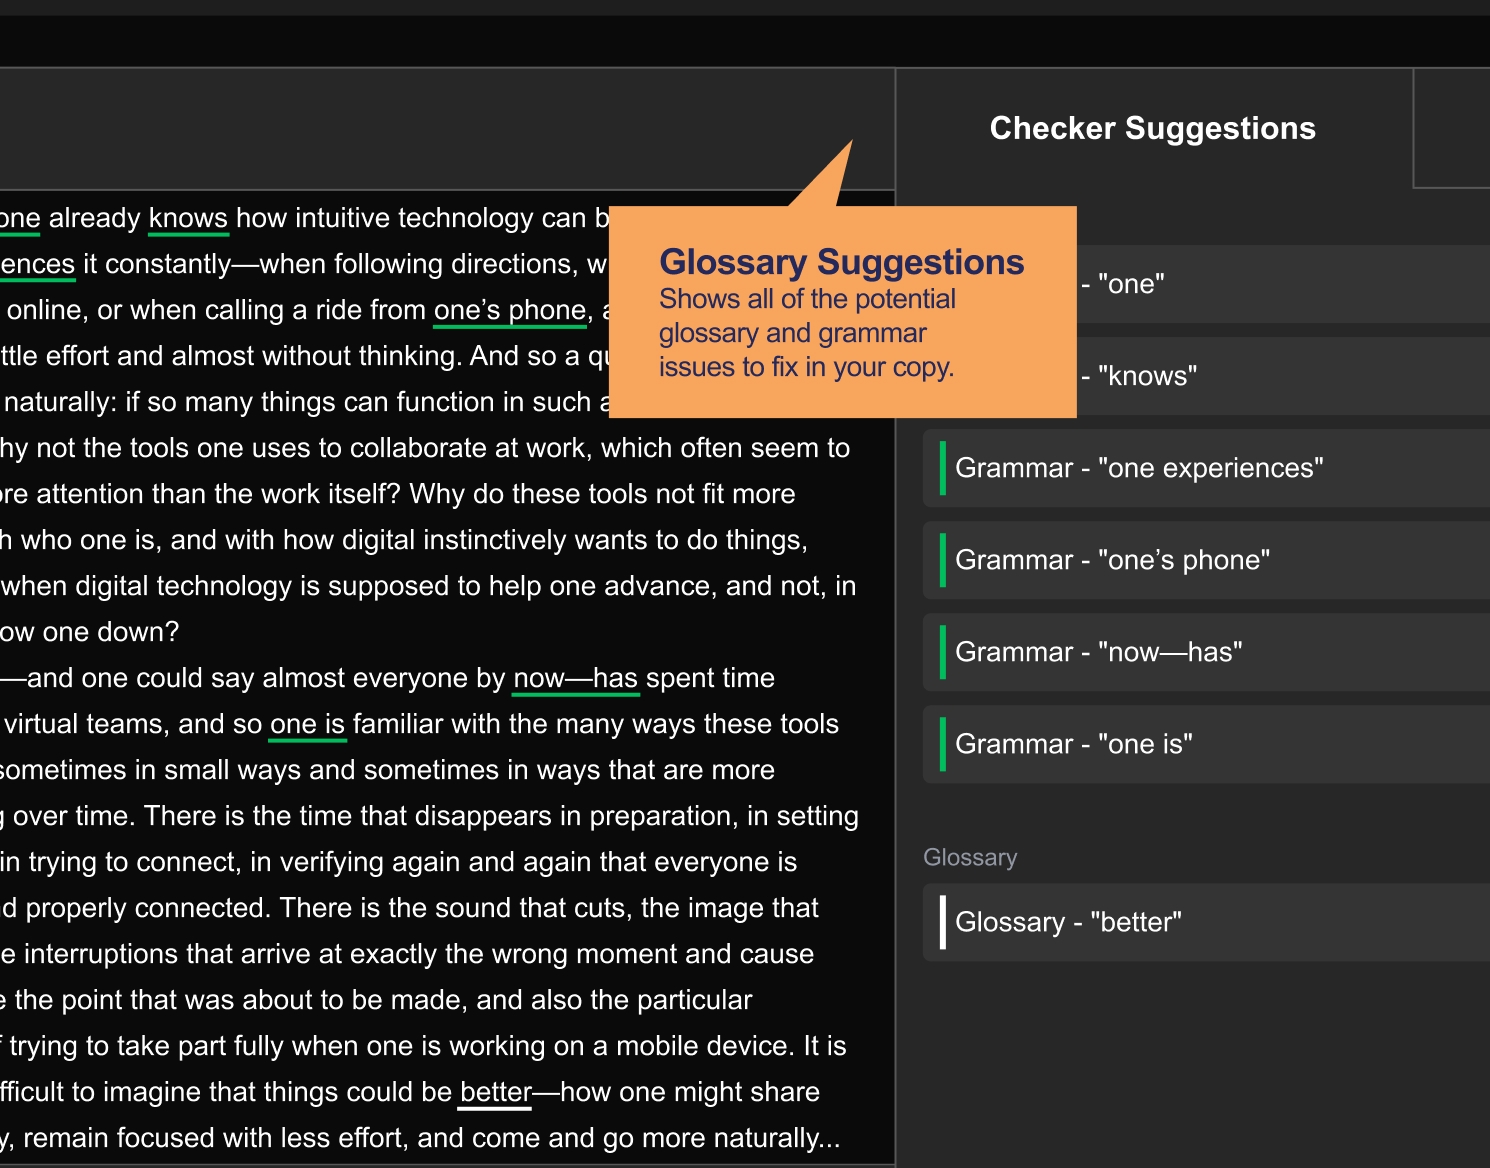Click the orange Glossary Suggestions tooltip
Screen dimensions: 1490x1168
click(x=842, y=312)
